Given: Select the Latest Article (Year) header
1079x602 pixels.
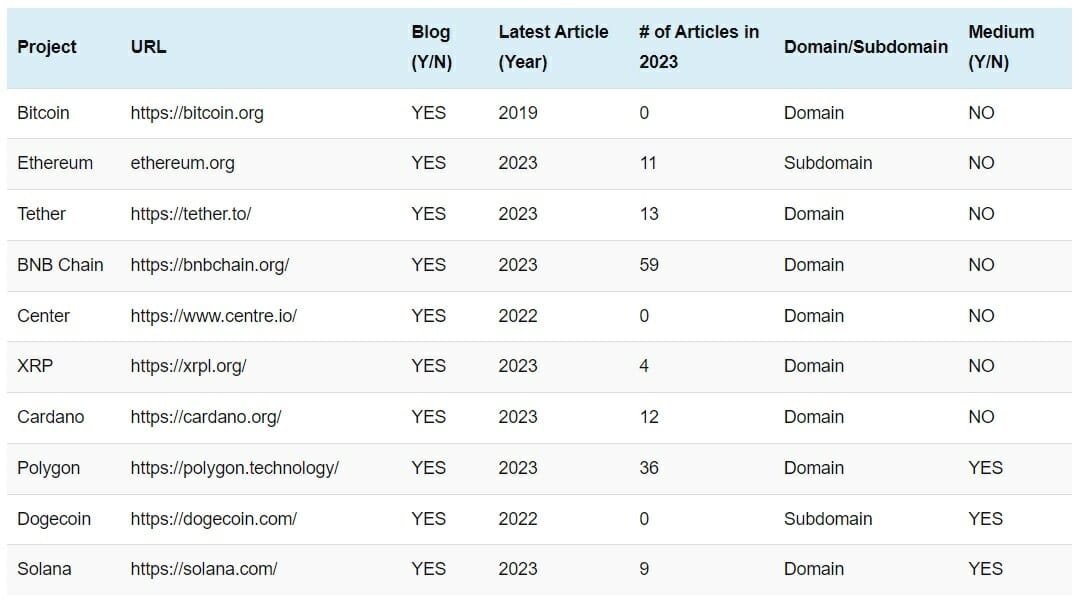Looking at the screenshot, I should (x=553, y=47).
